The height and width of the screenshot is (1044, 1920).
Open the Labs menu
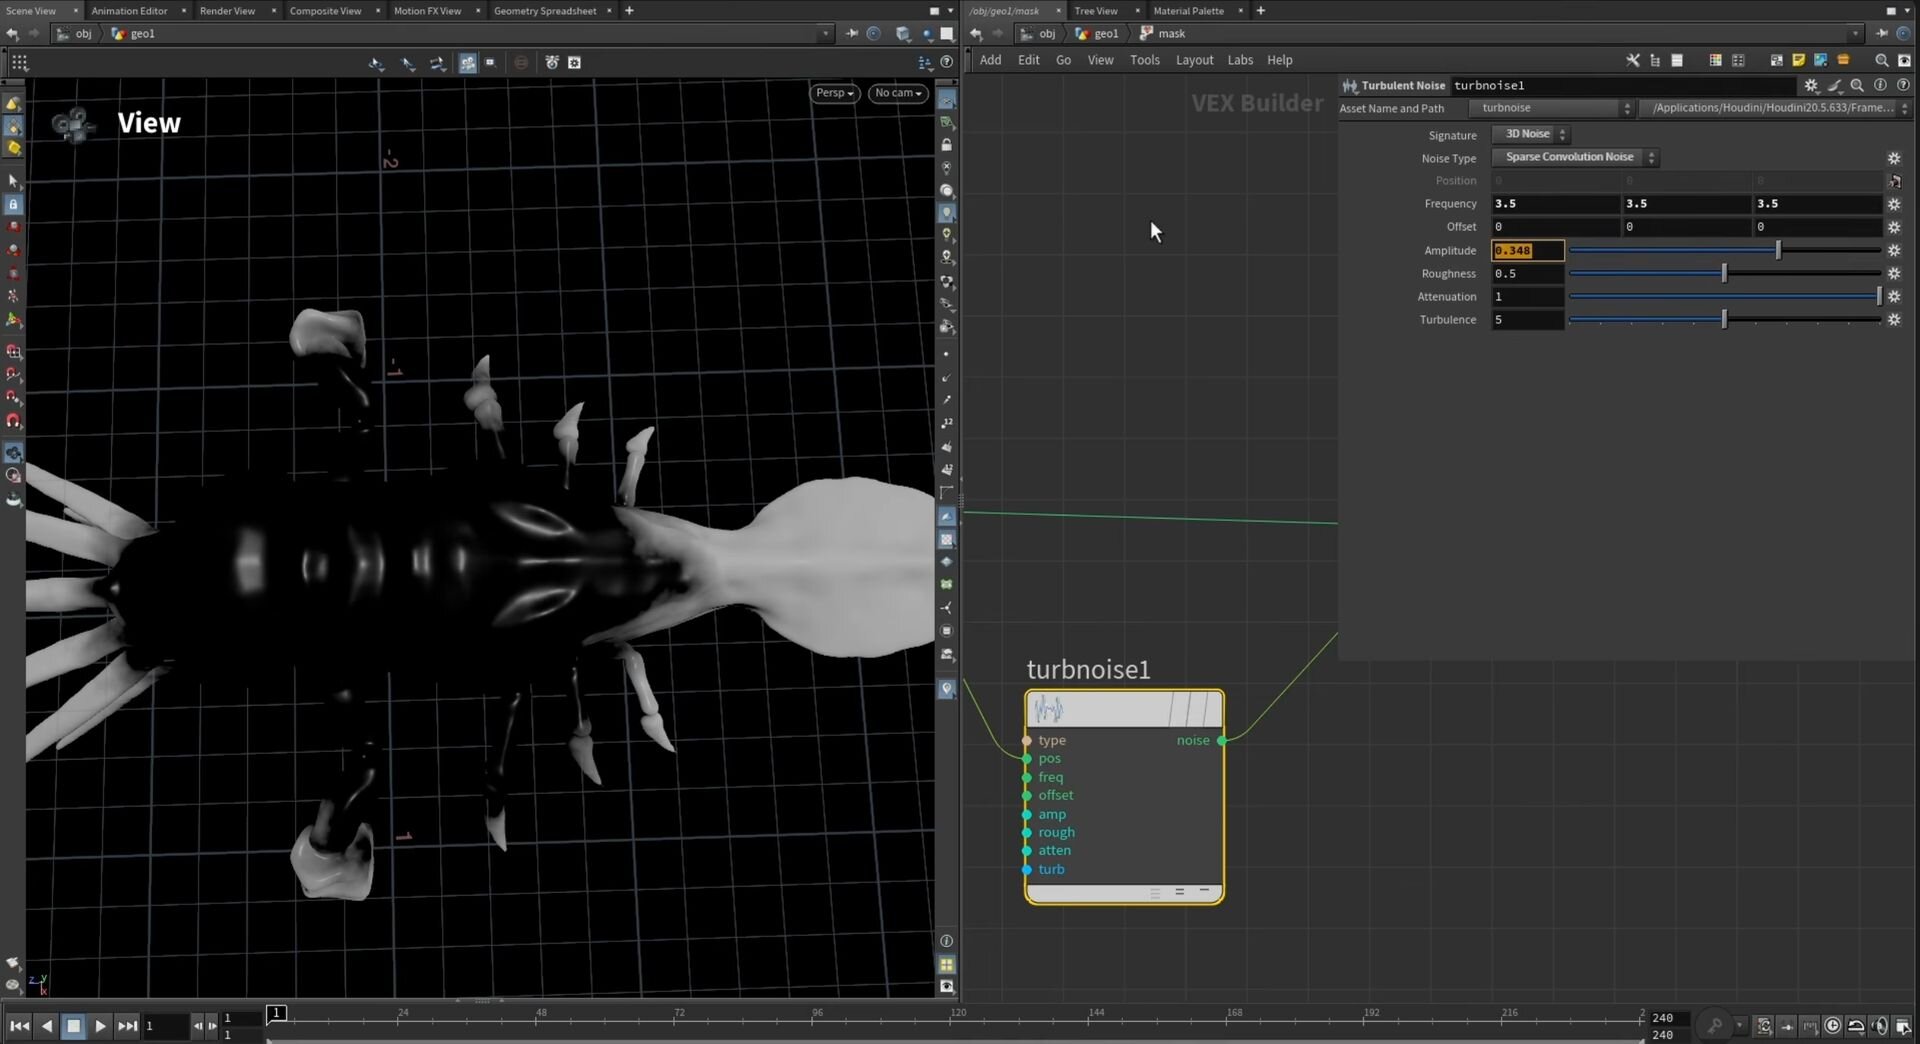coord(1239,60)
